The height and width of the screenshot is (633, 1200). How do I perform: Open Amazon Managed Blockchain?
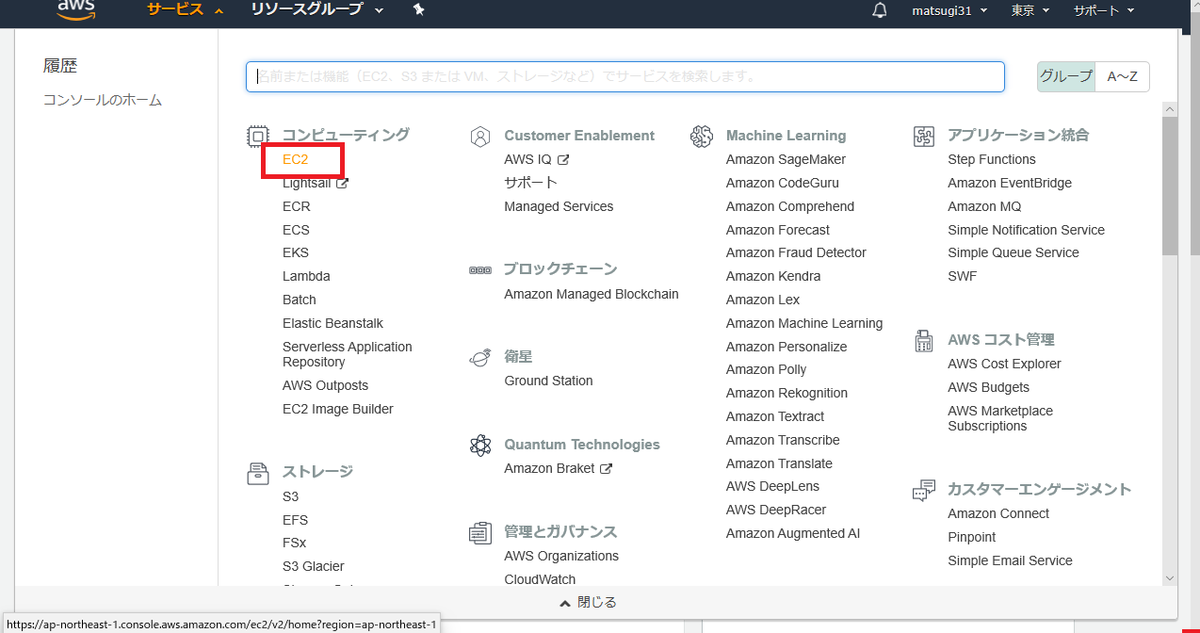click(x=591, y=294)
